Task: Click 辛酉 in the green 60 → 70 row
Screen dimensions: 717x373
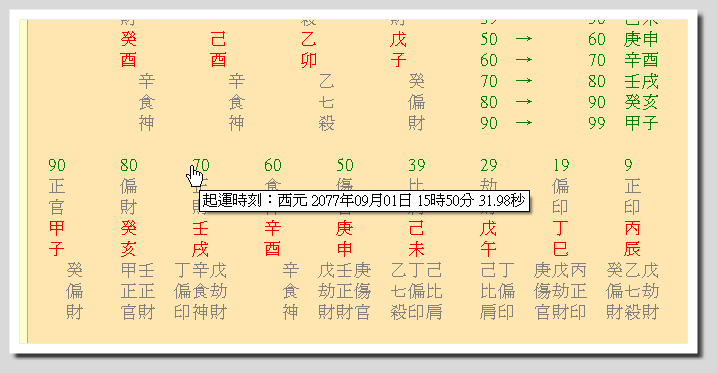Action: (x=641, y=60)
